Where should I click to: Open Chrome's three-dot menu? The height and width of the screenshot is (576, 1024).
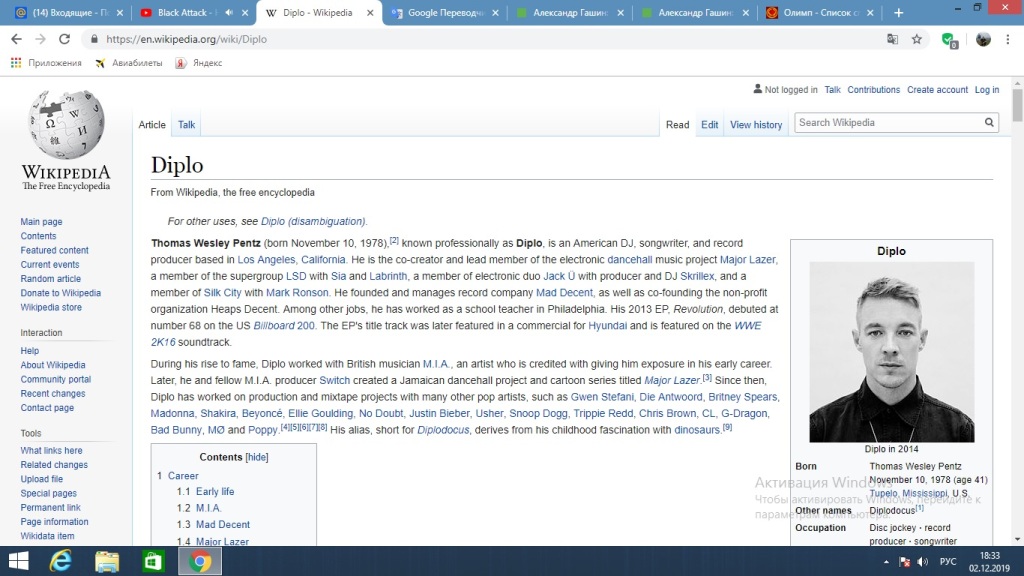(1008, 39)
